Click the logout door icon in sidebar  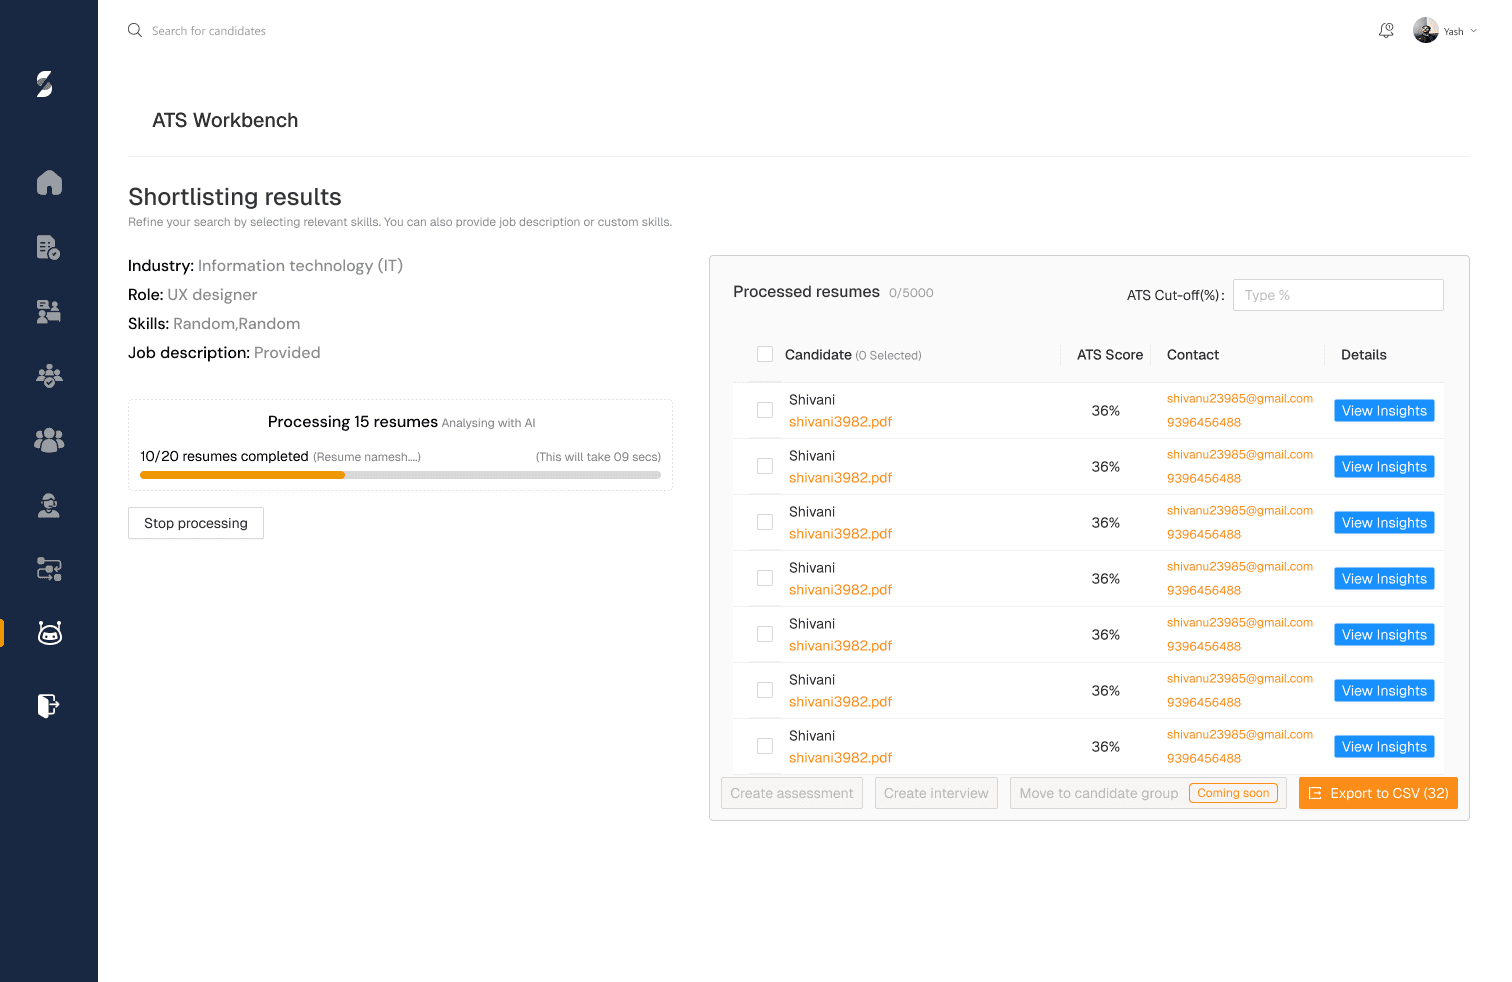[49, 706]
